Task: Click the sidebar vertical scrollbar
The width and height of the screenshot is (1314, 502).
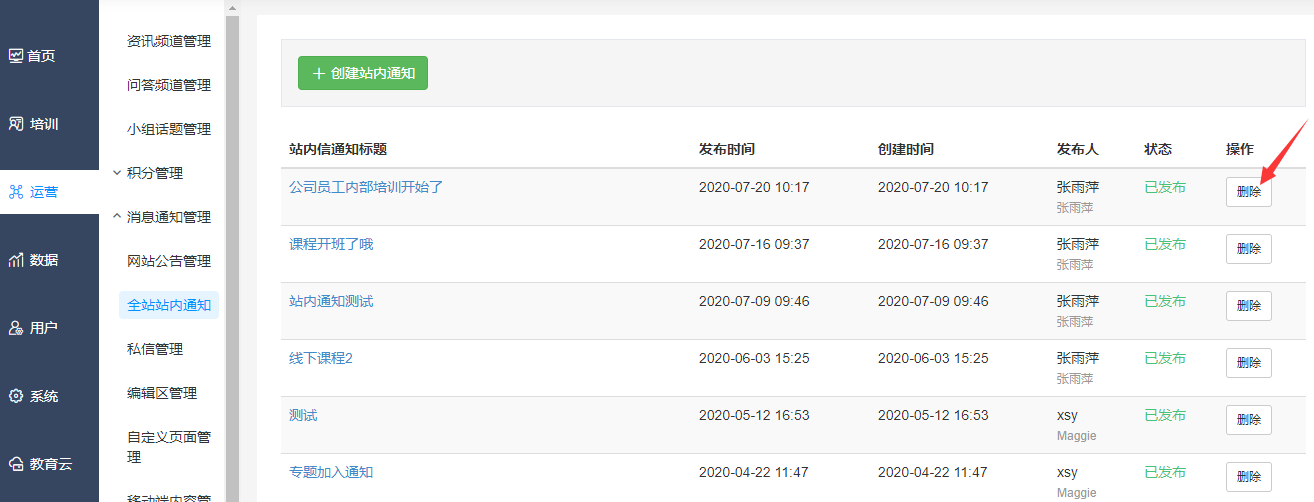Action: point(232,250)
